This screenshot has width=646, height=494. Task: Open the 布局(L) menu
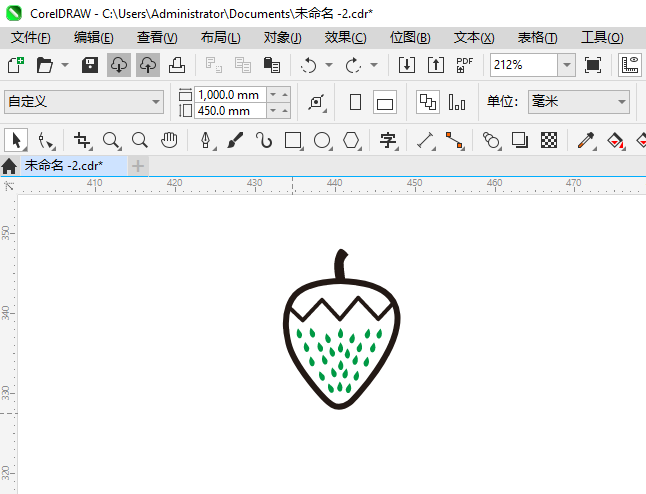point(220,38)
